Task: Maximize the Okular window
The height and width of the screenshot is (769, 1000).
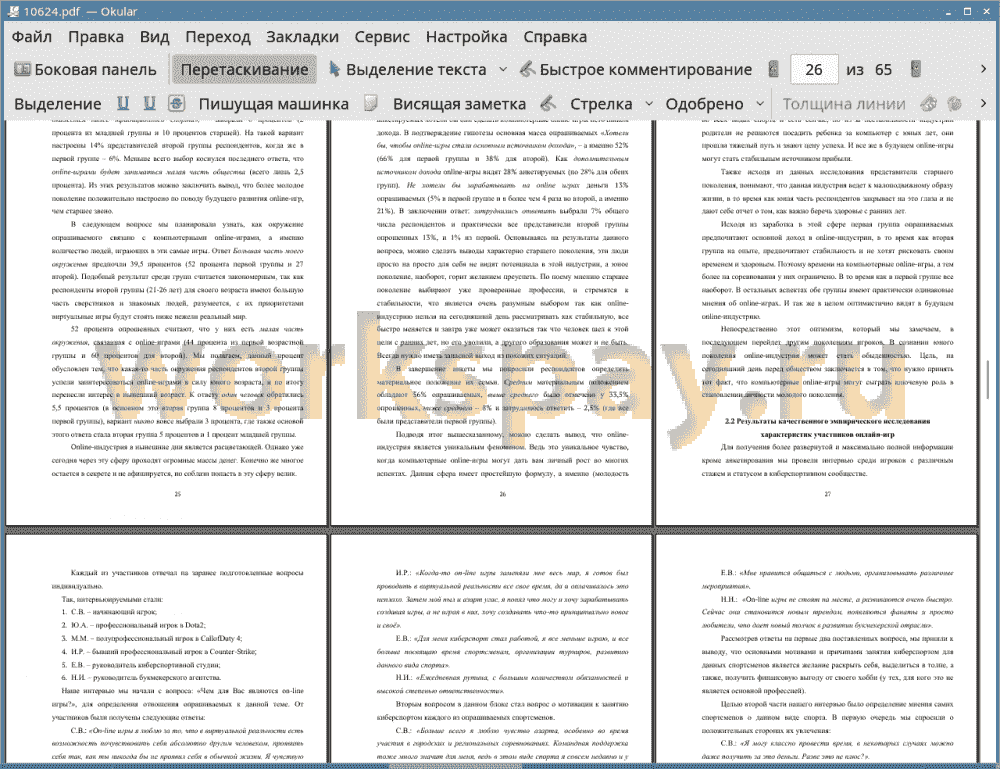Action: (x=967, y=11)
